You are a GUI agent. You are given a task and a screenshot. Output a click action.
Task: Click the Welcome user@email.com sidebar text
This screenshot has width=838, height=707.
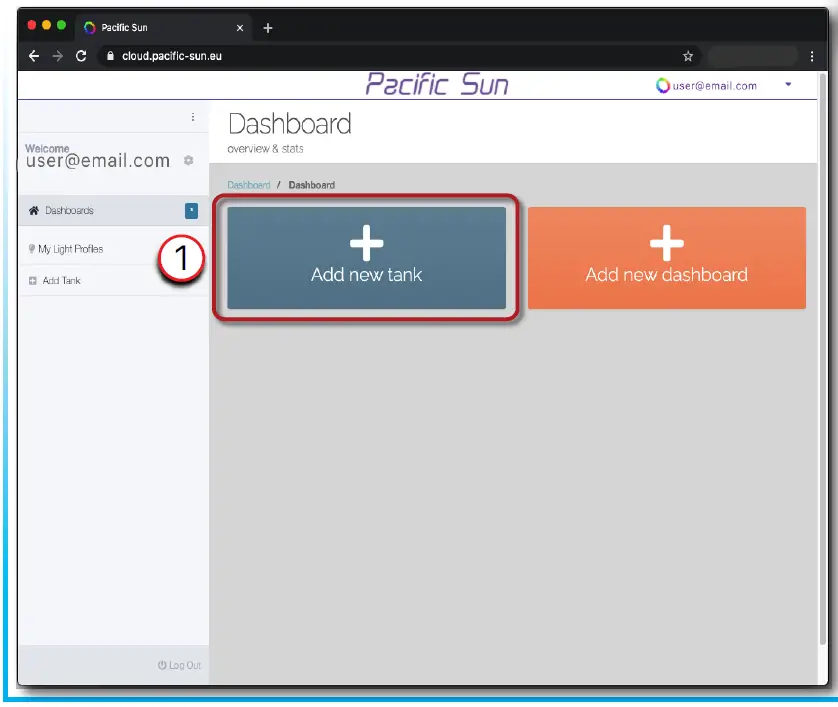97,157
